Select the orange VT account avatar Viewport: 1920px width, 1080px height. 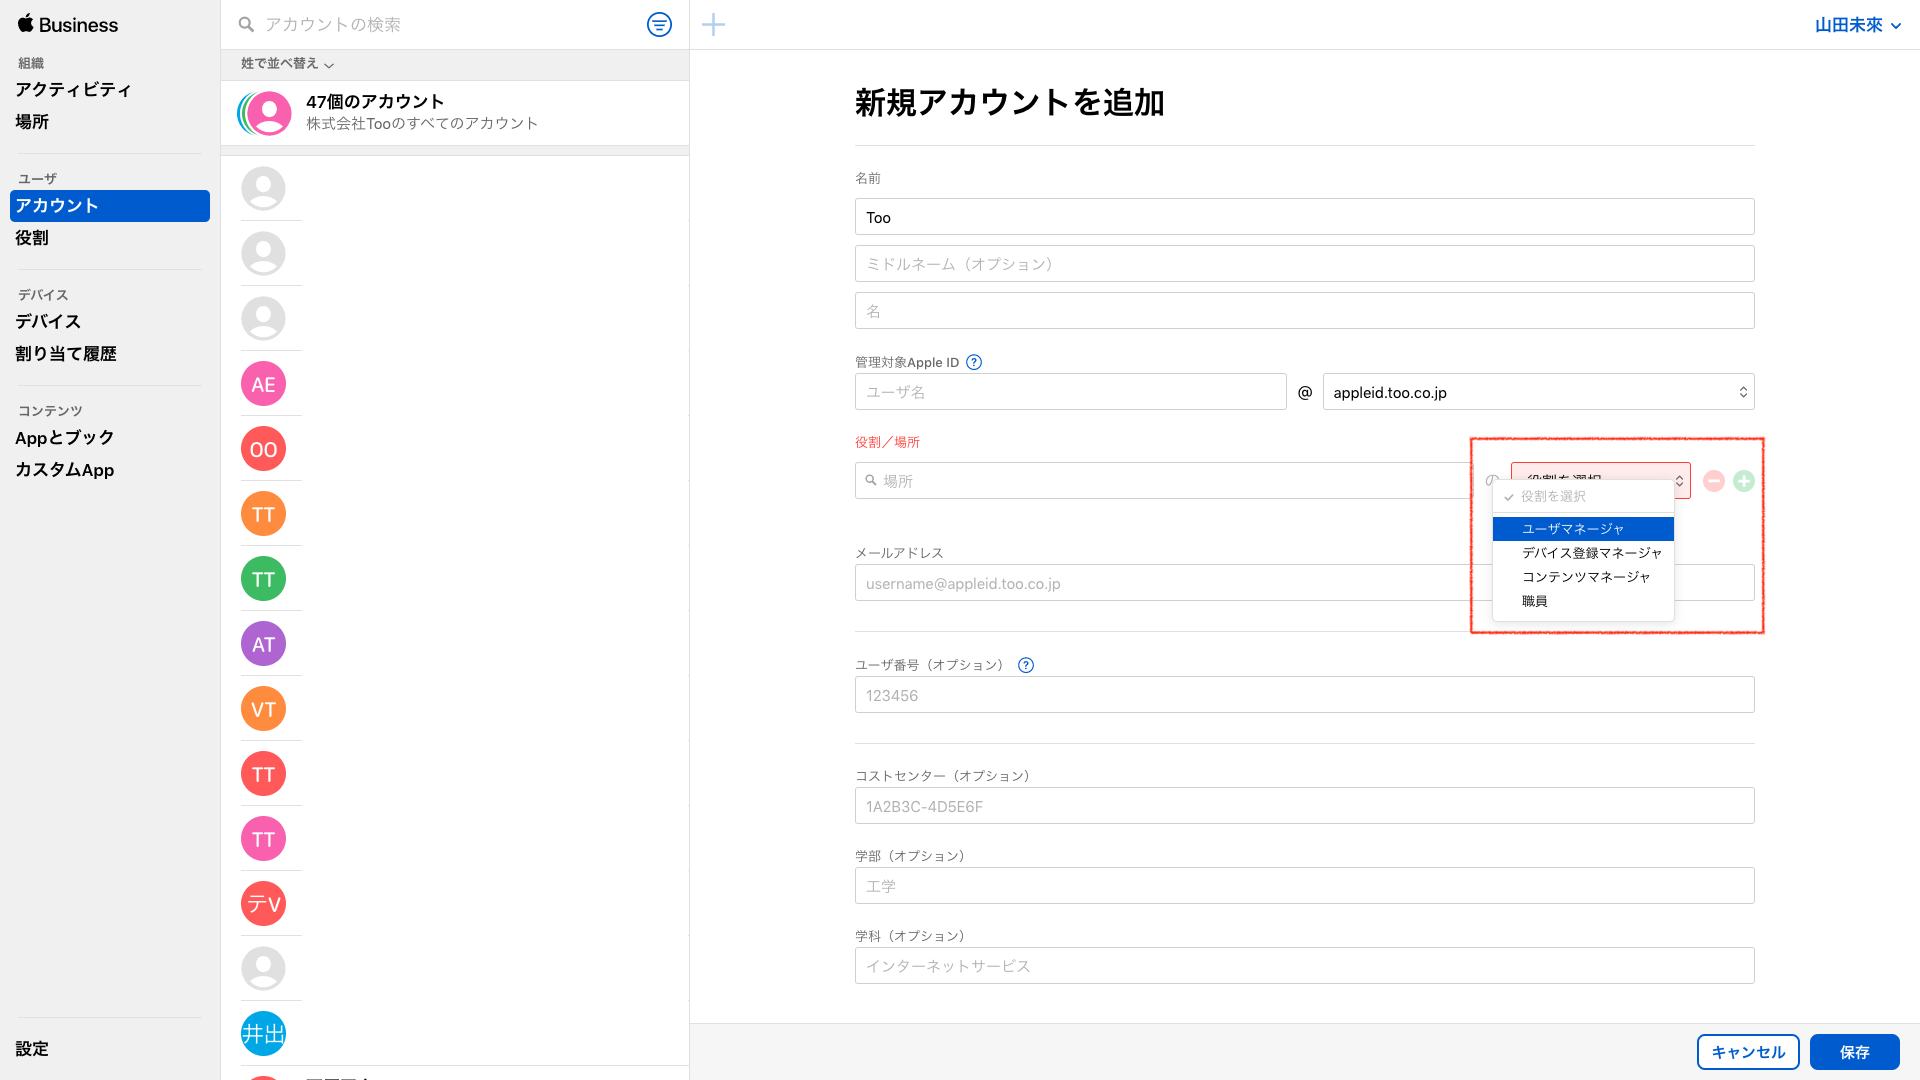pyautogui.click(x=264, y=709)
